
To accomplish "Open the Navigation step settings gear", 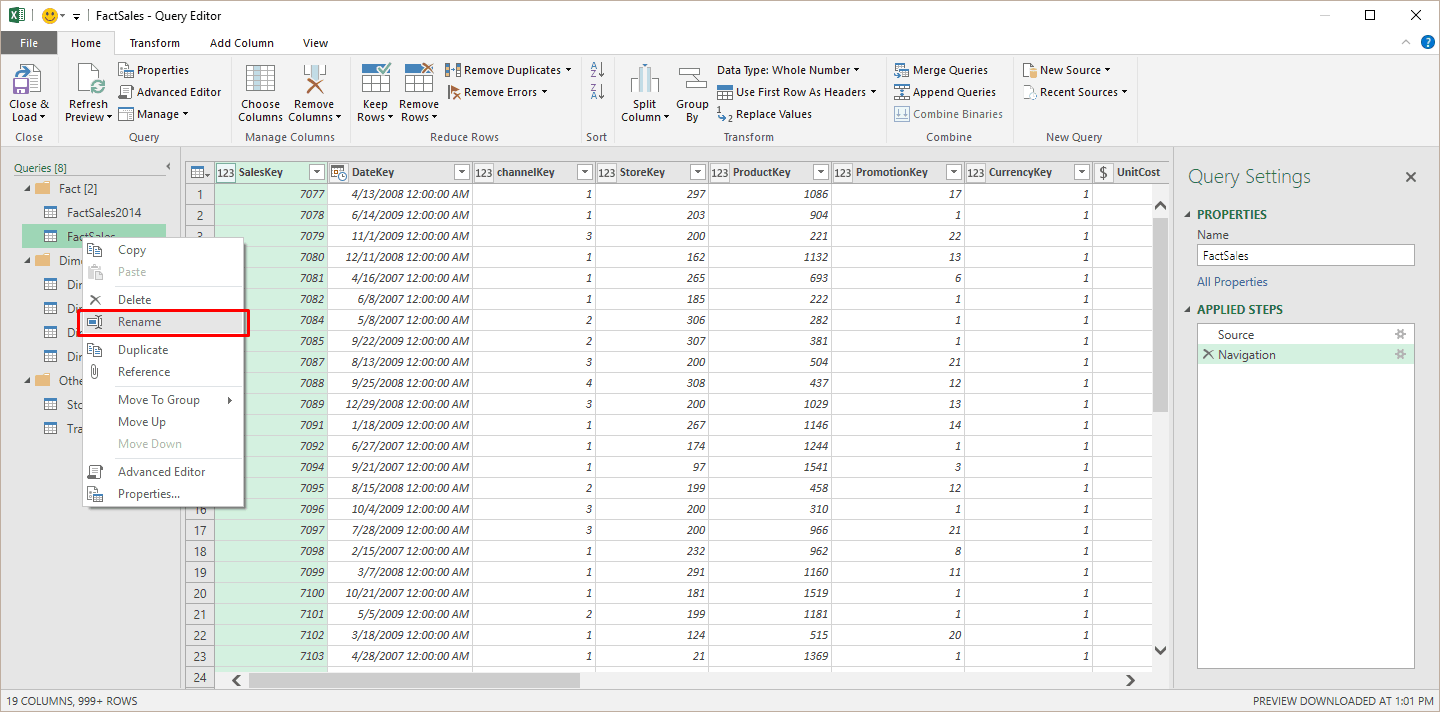I will pos(1401,354).
